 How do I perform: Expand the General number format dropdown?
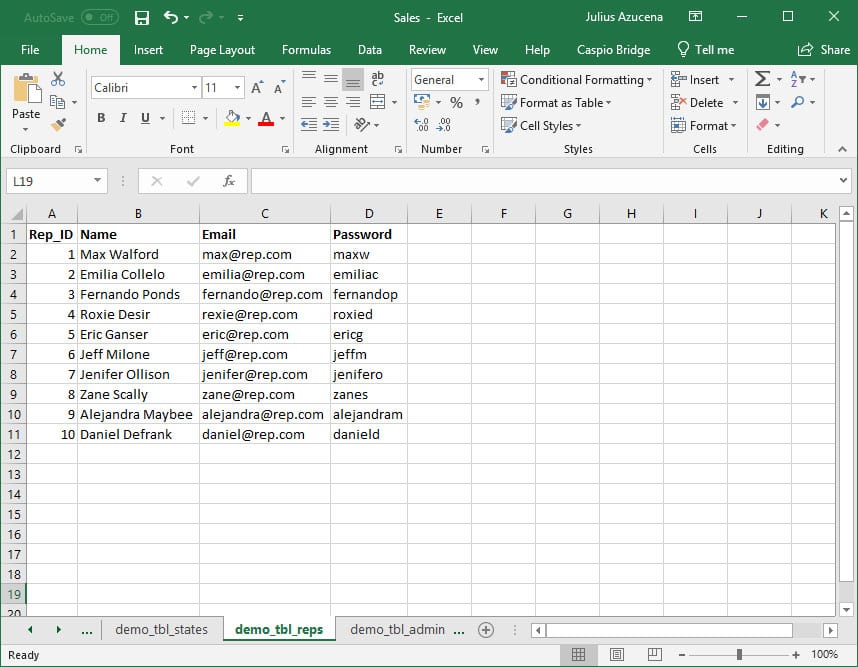(x=481, y=80)
